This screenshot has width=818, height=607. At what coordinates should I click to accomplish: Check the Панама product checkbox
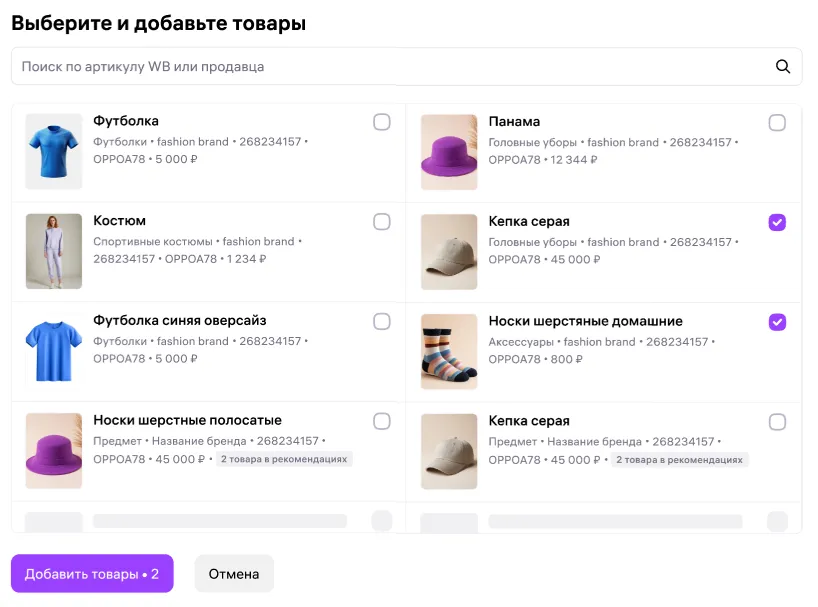(x=777, y=122)
